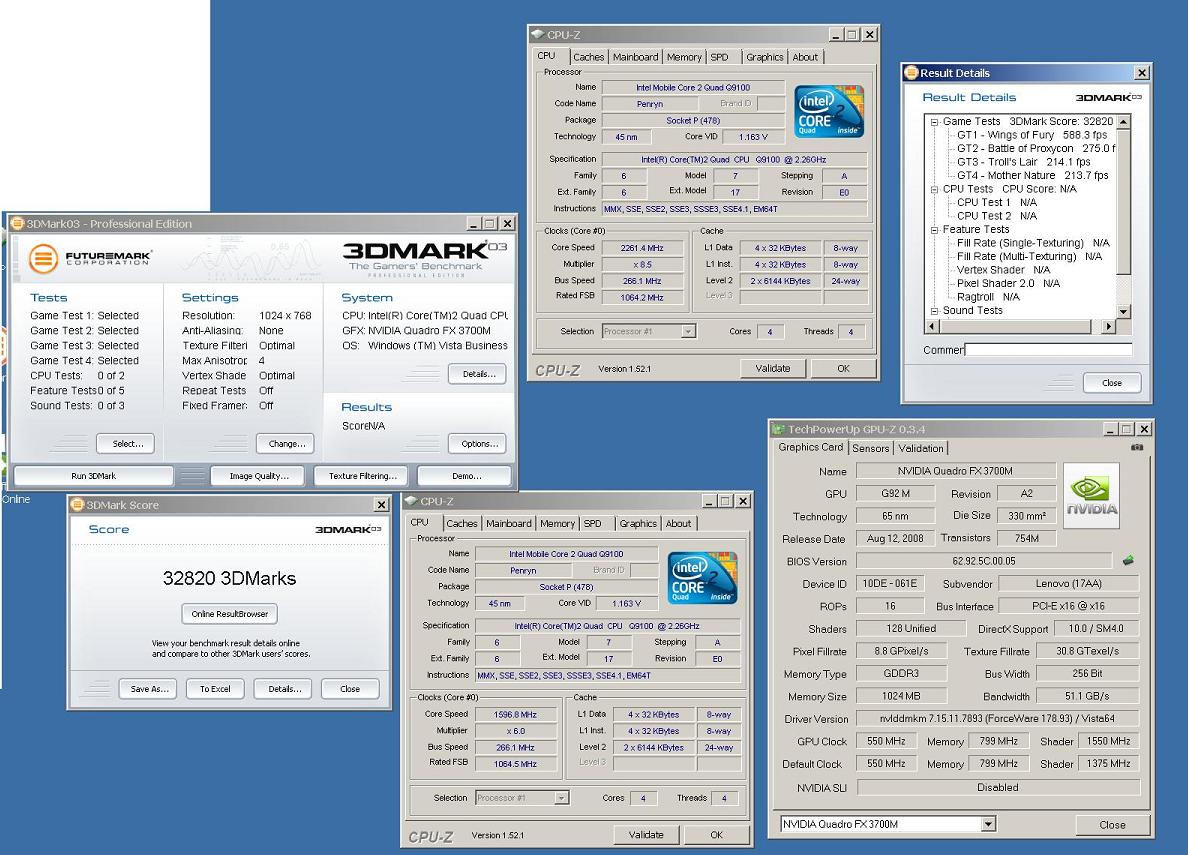Open SPD tab in lower CPU-Z
The width and height of the screenshot is (1188, 855).
pos(593,524)
